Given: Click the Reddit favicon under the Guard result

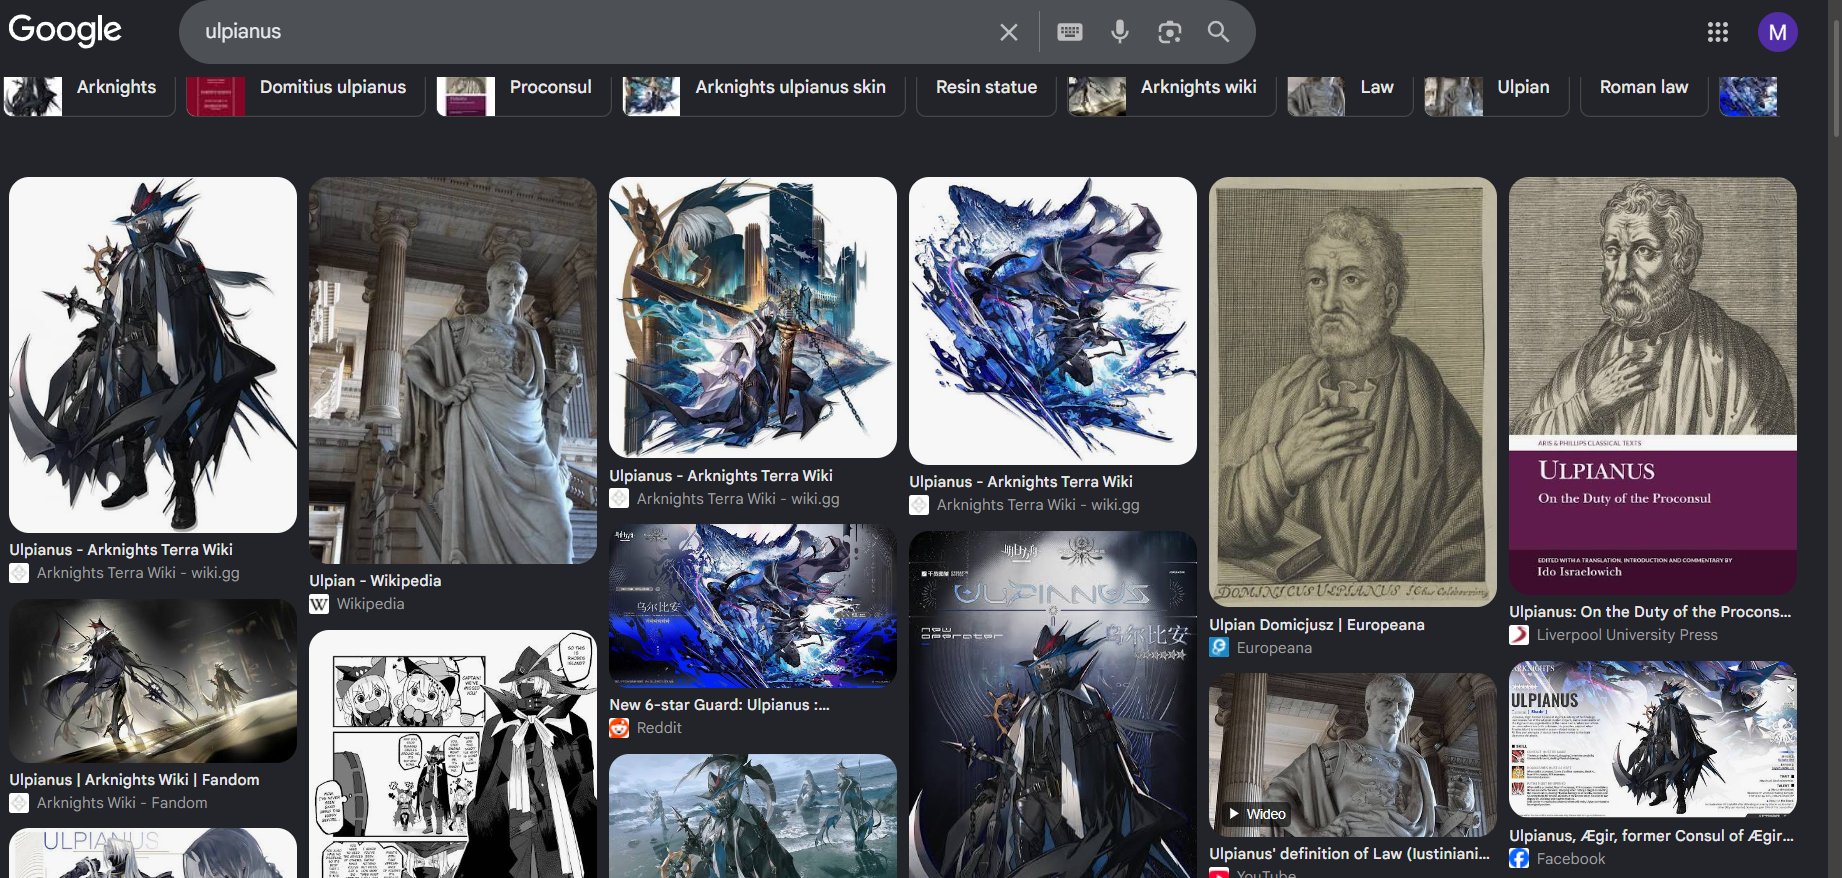Looking at the screenshot, I should click(619, 728).
